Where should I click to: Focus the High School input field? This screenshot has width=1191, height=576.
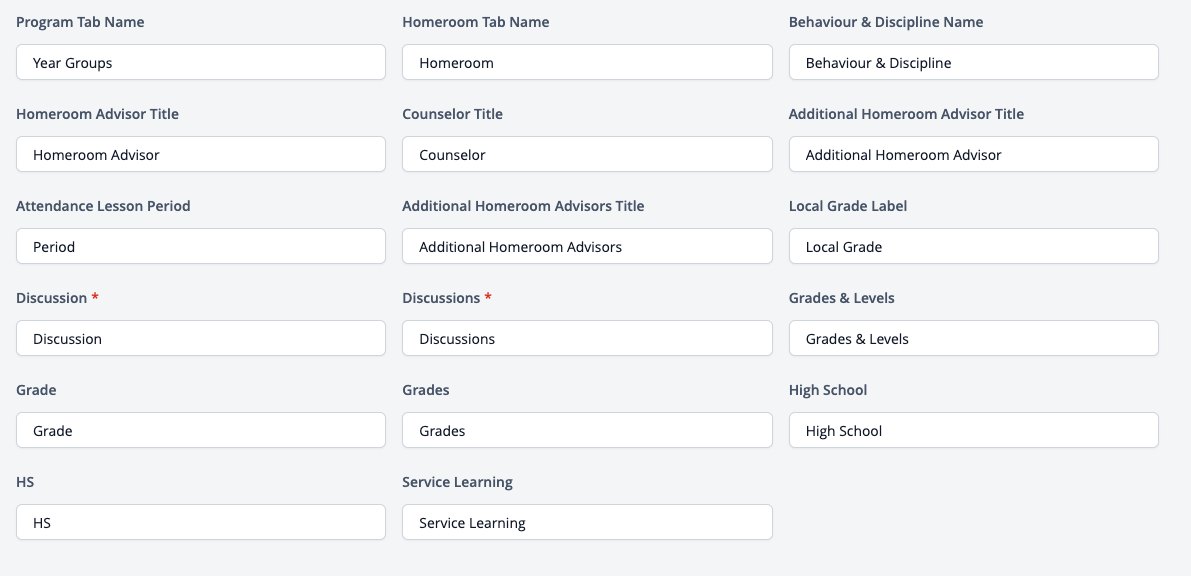(974, 430)
